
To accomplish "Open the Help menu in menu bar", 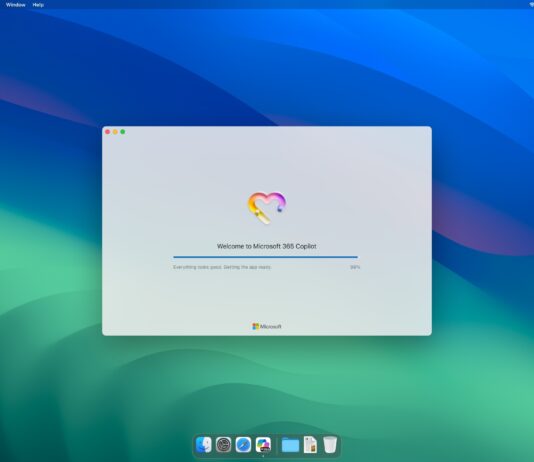I will pos(38,5).
